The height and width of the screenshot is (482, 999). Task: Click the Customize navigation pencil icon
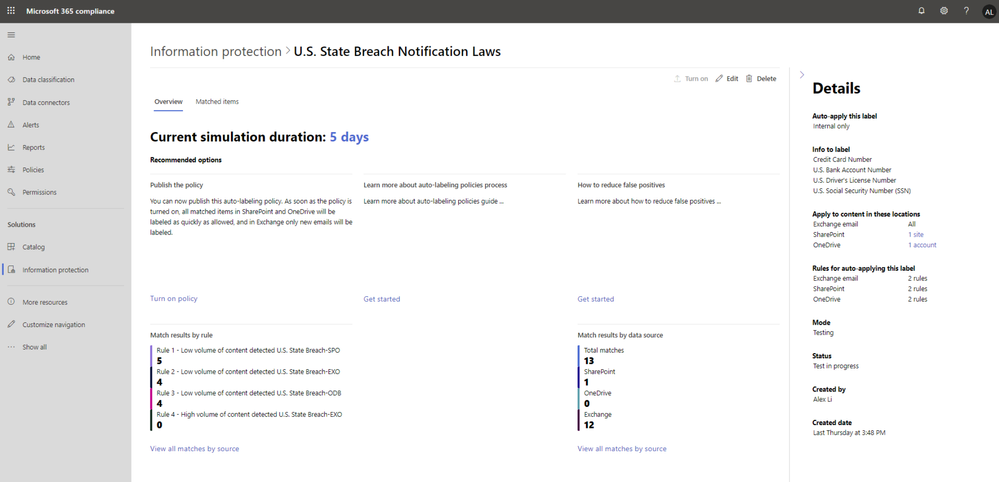pyautogui.click(x=11, y=324)
